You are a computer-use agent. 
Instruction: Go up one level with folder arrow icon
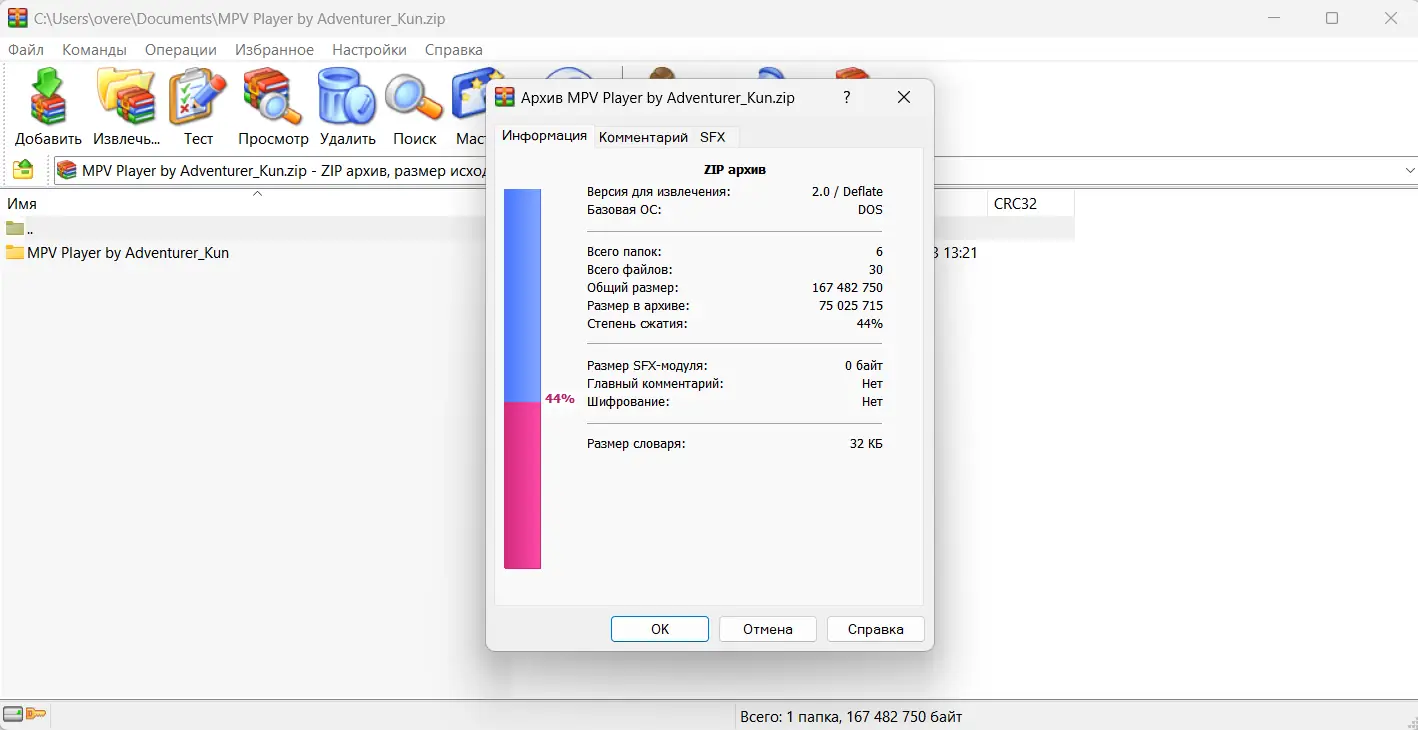[x=23, y=170]
